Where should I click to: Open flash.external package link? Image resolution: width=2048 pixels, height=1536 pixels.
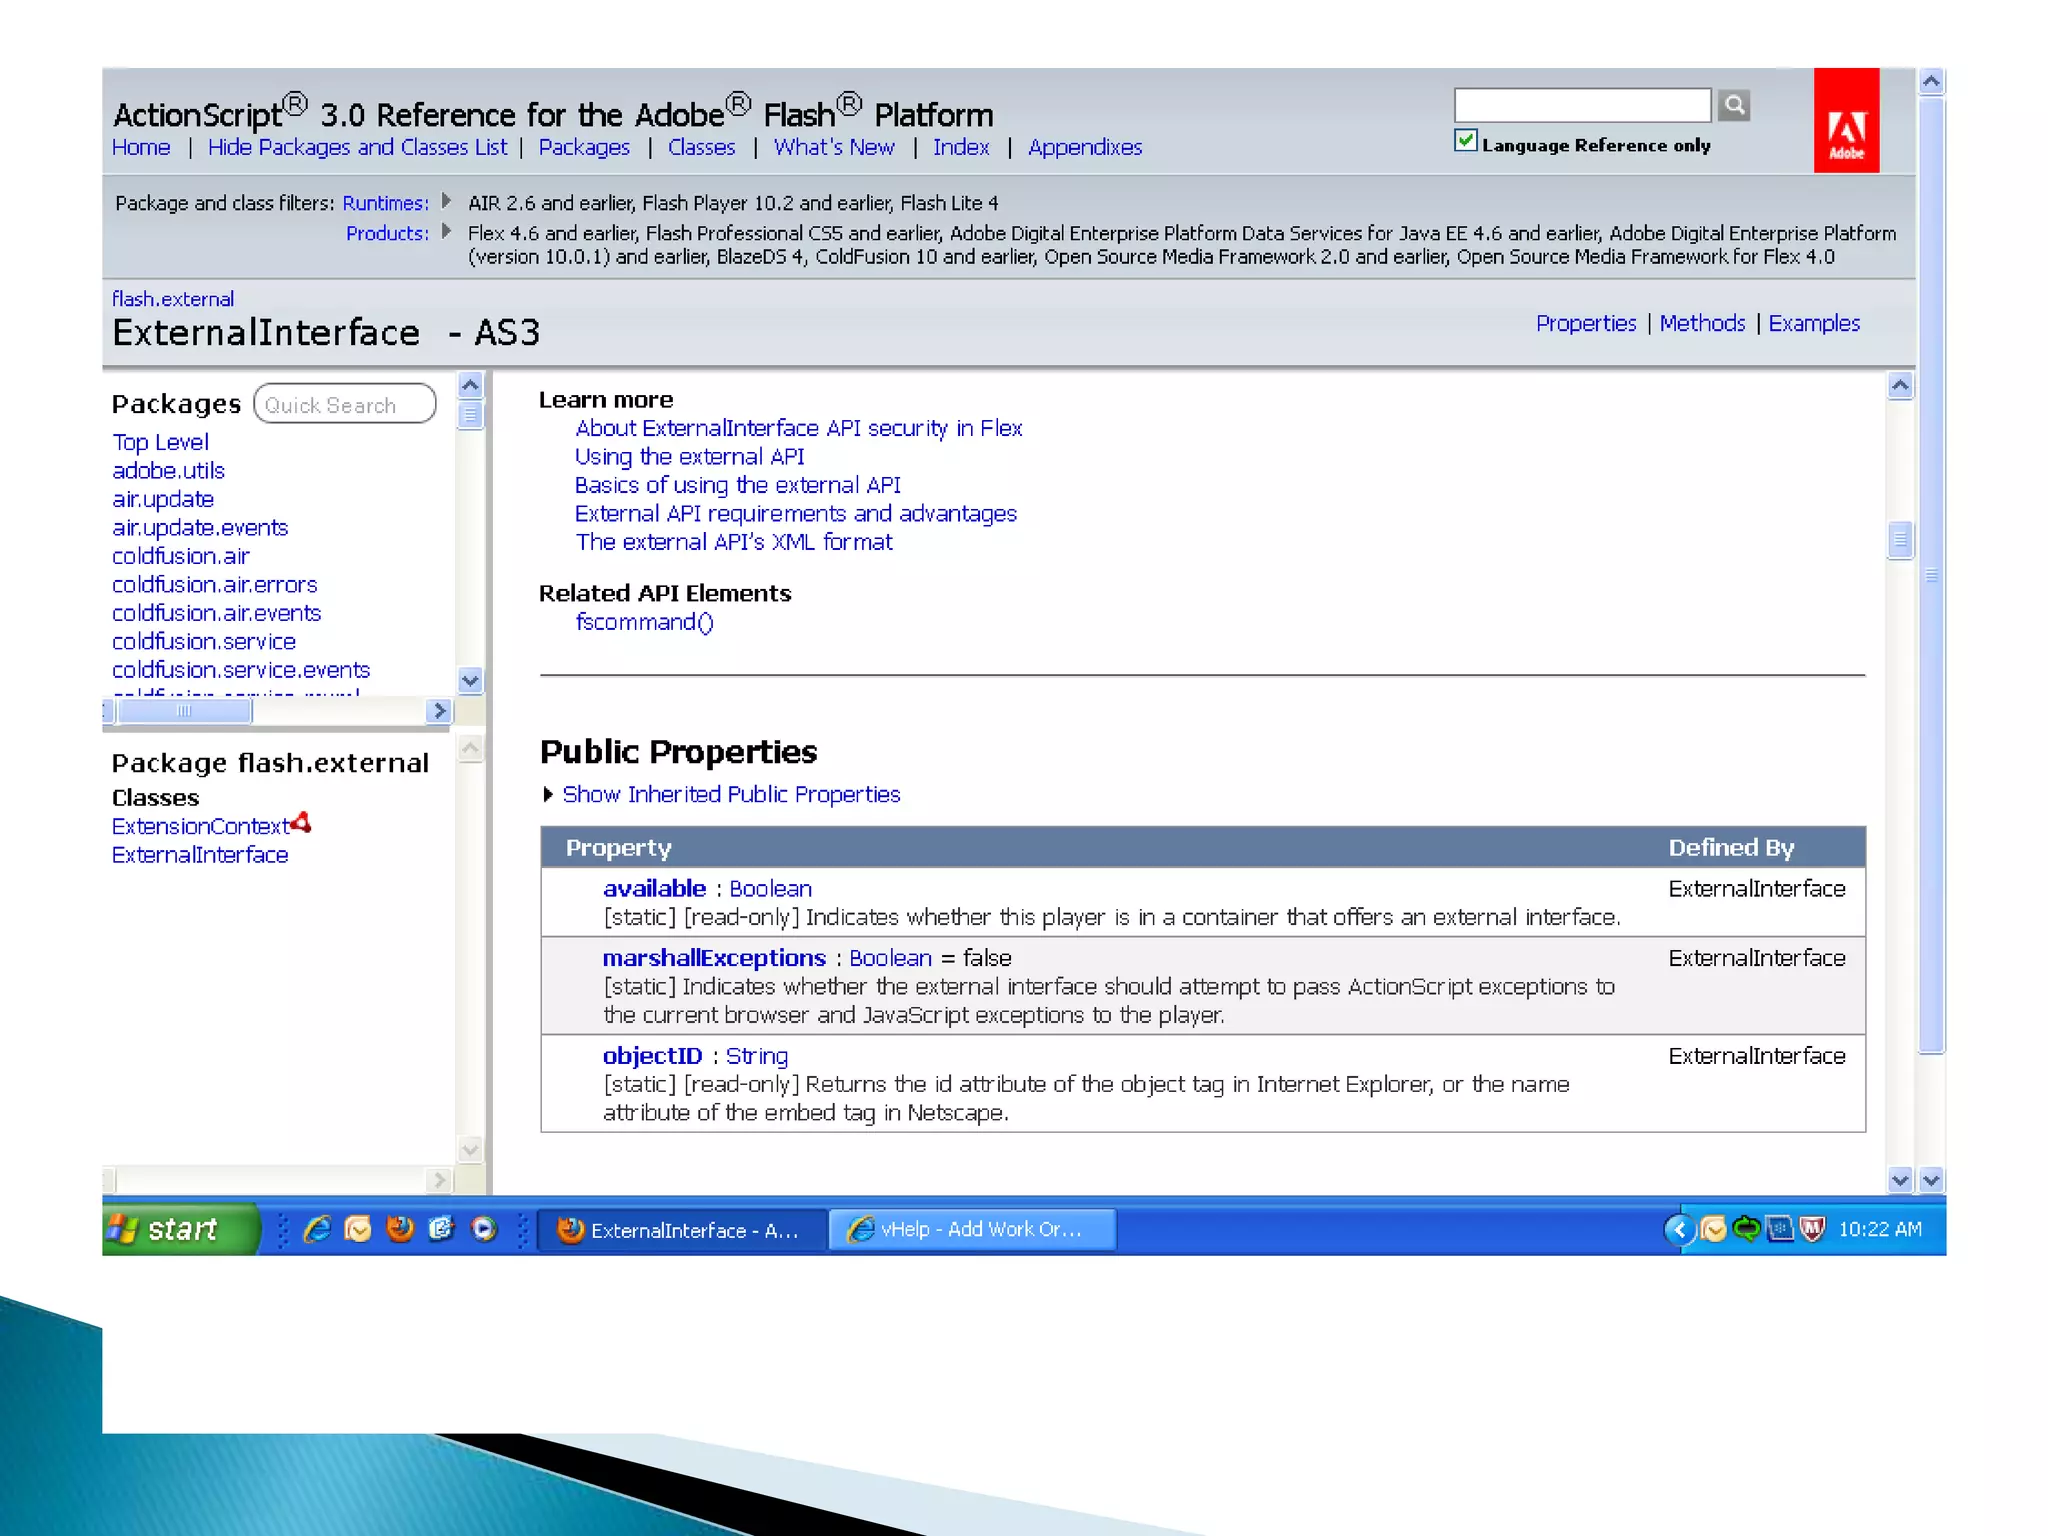point(173,299)
